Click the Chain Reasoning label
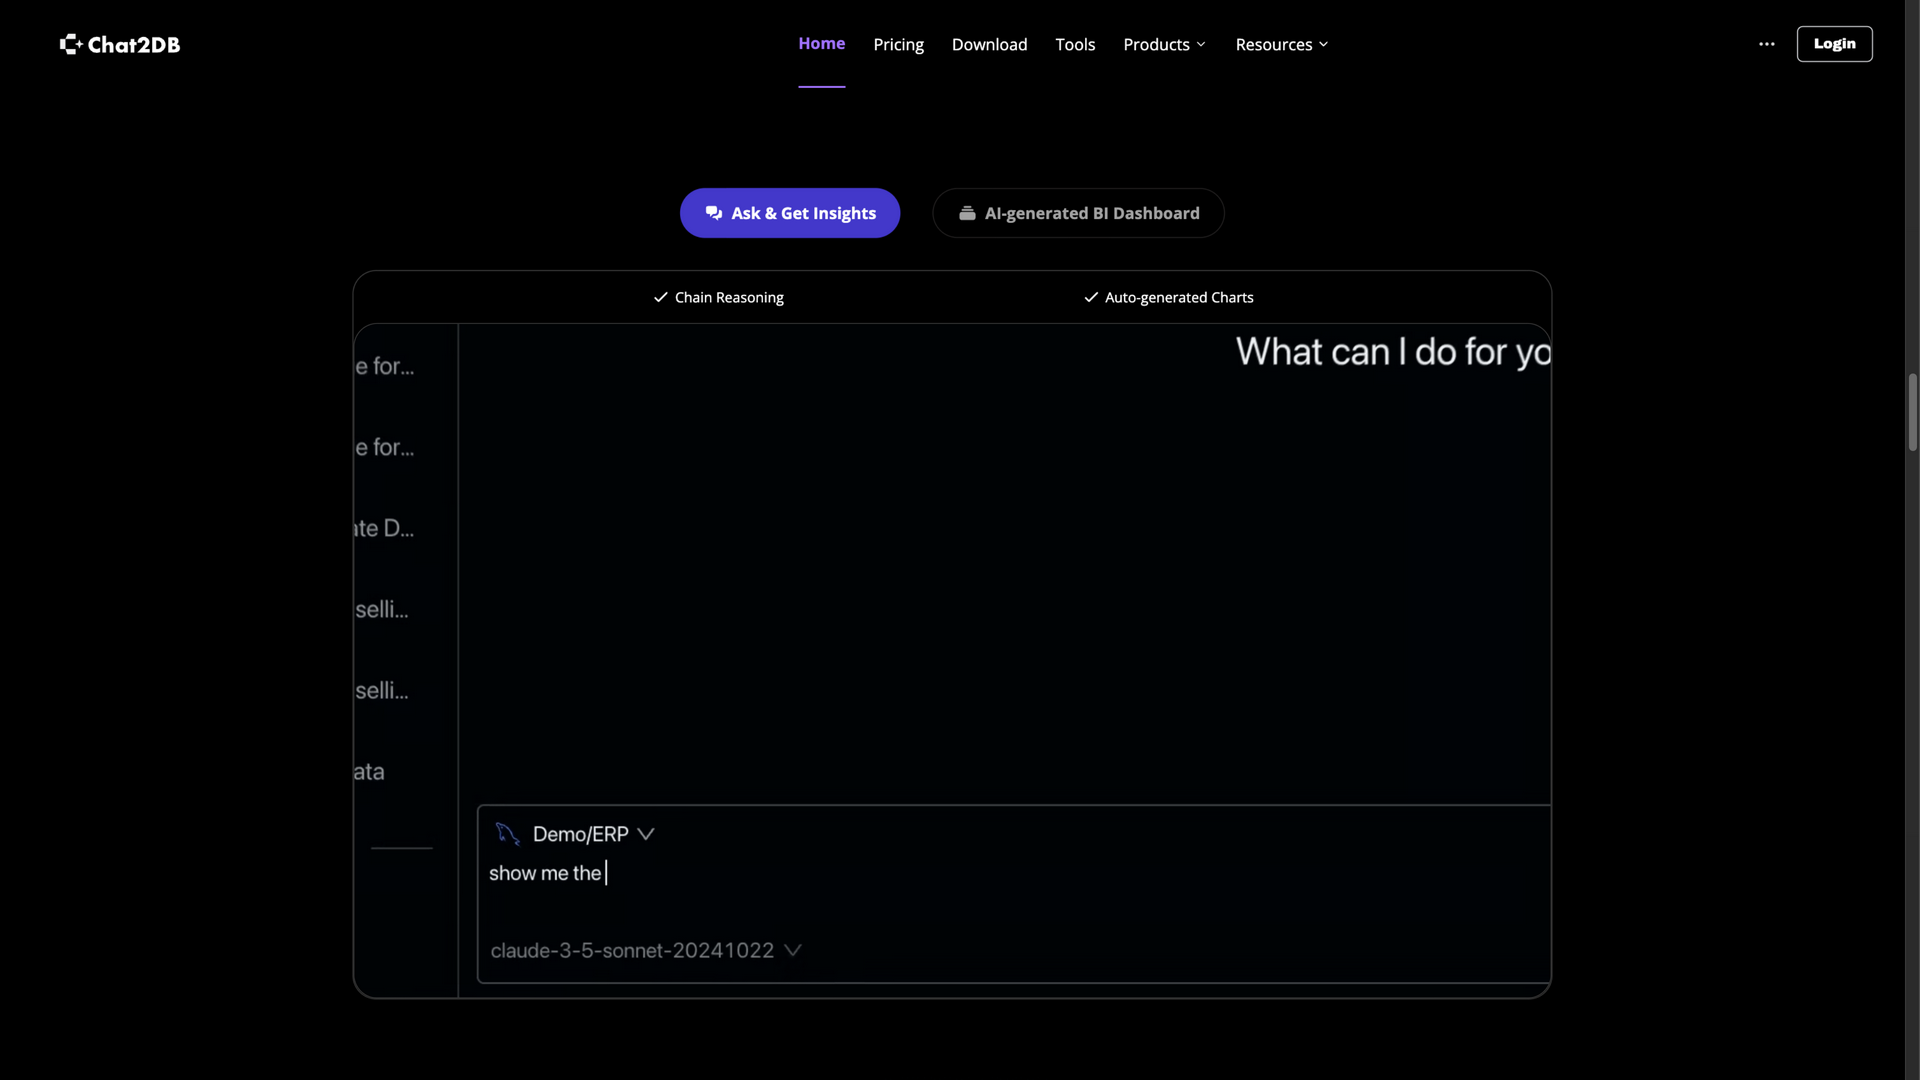 [x=719, y=297]
